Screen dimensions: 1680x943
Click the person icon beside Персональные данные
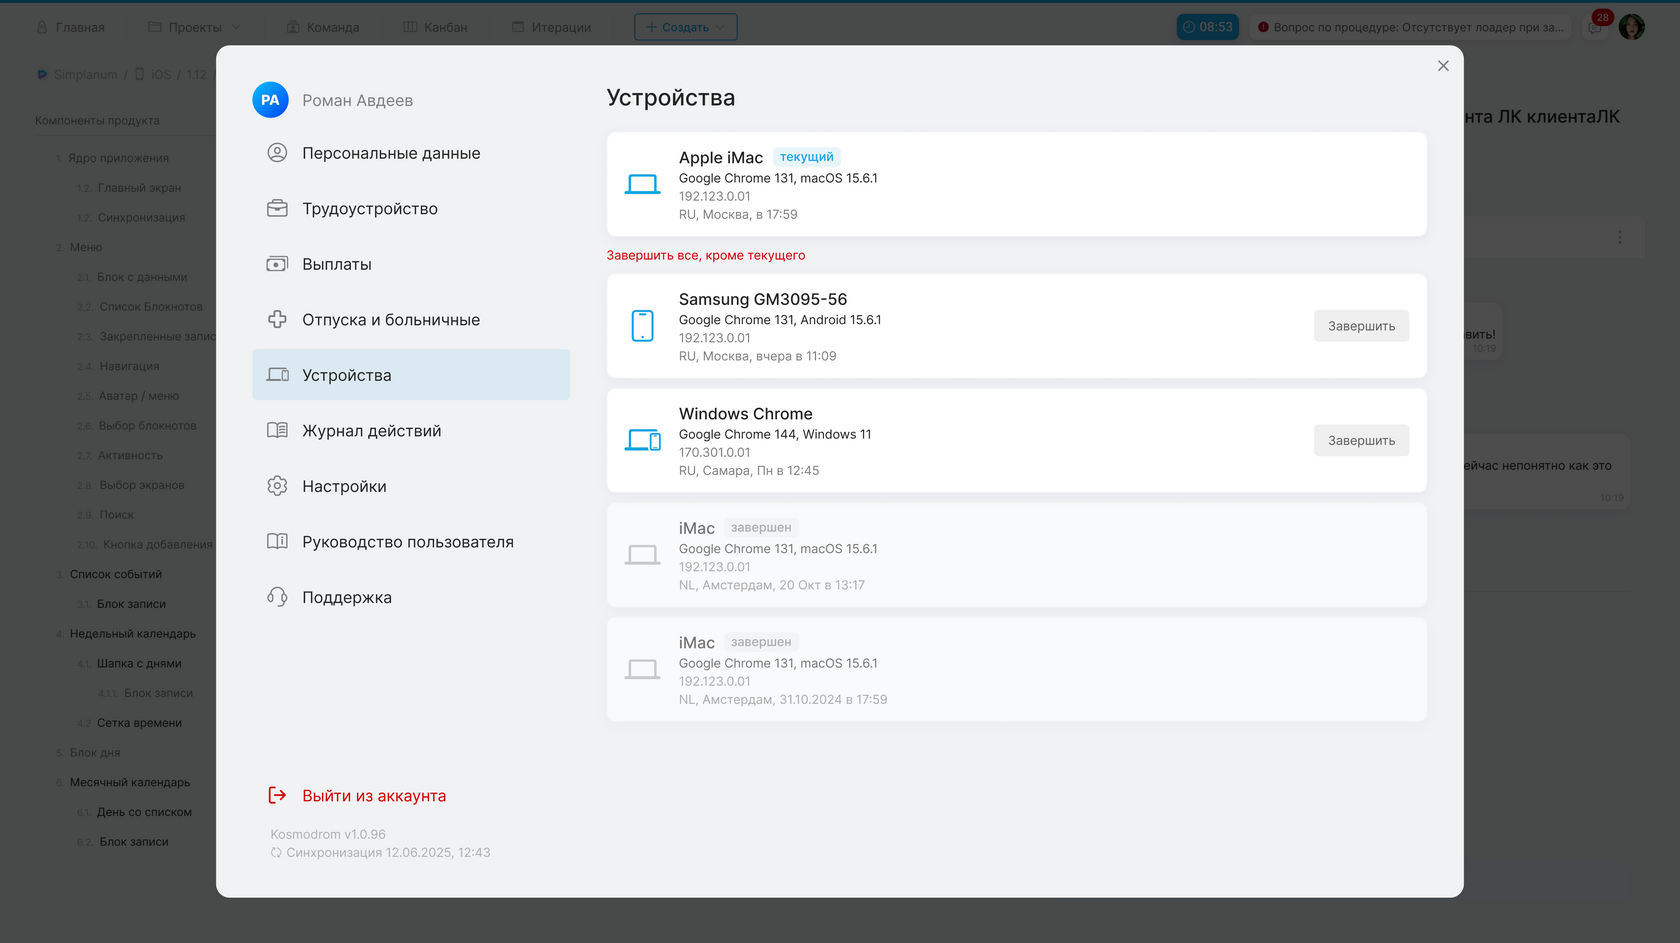(277, 153)
